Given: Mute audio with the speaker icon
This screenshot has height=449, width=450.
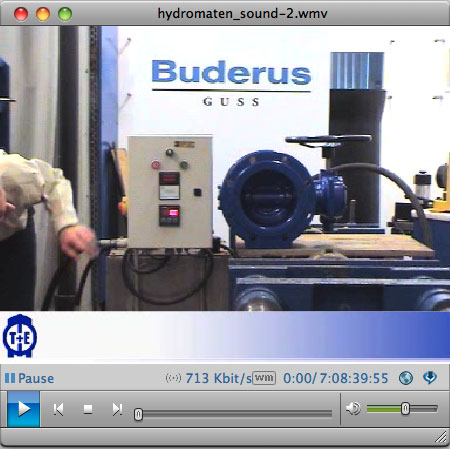Looking at the screenshot, I should (x=353, y=408).
